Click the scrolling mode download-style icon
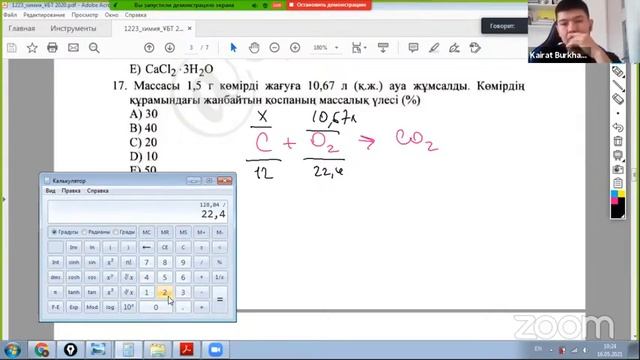This screenshot has width=640, height=360. pyautogui.click(x=383, y=48)
